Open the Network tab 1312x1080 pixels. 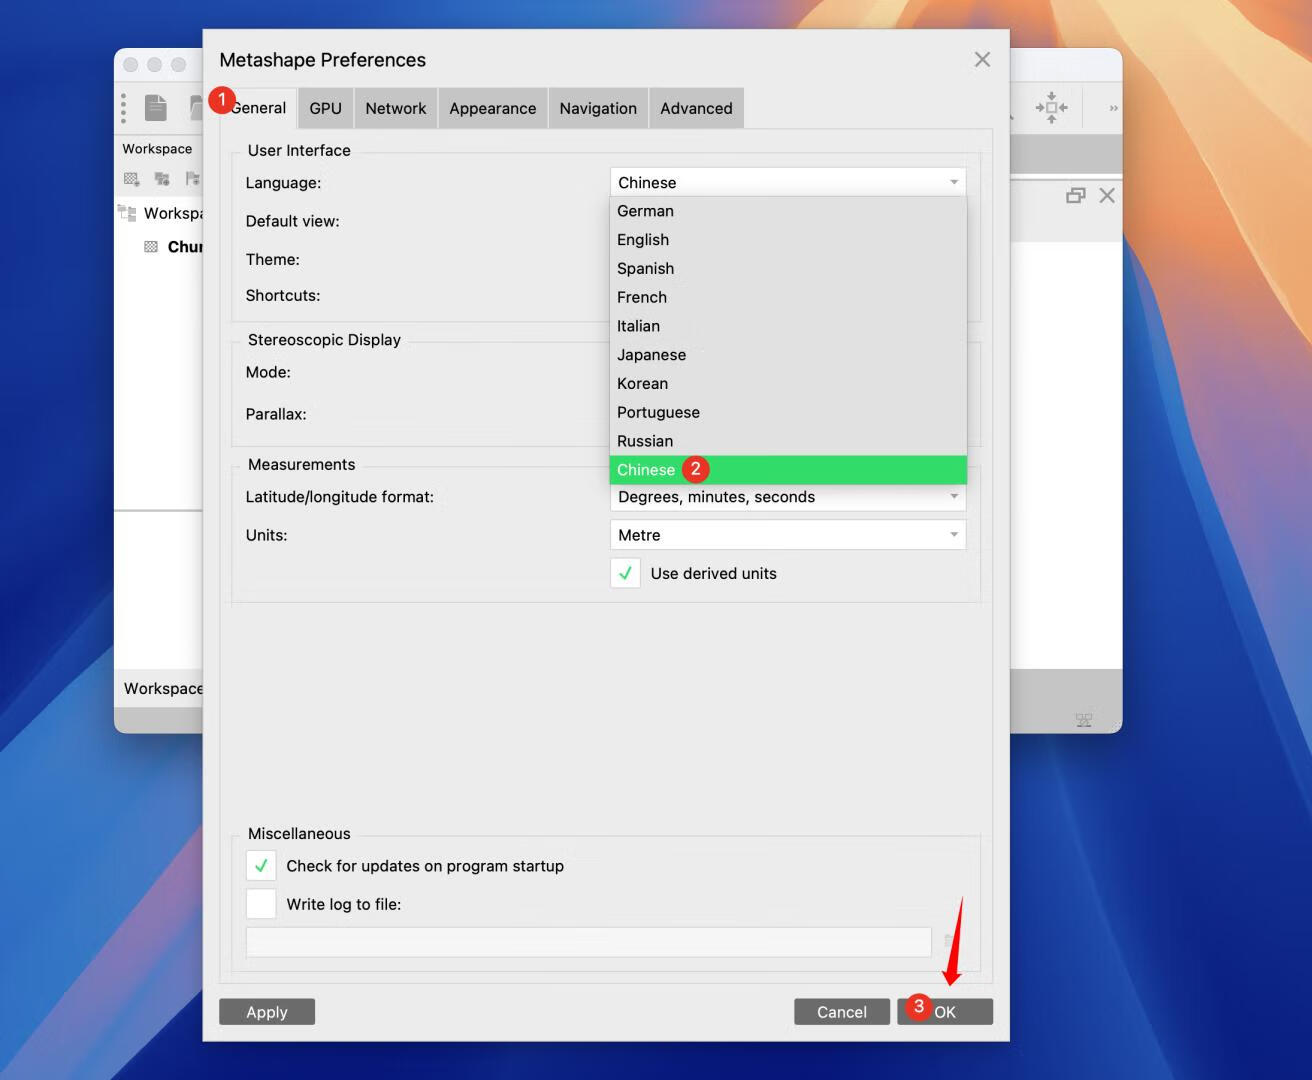395,108
